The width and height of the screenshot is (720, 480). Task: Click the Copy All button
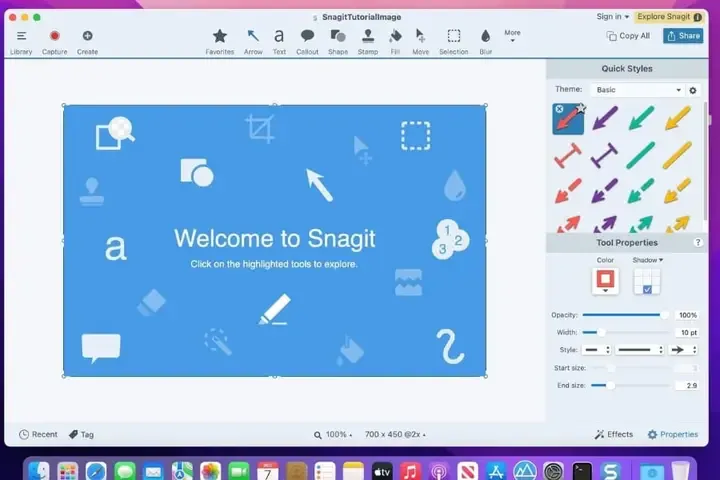(628, 36)
